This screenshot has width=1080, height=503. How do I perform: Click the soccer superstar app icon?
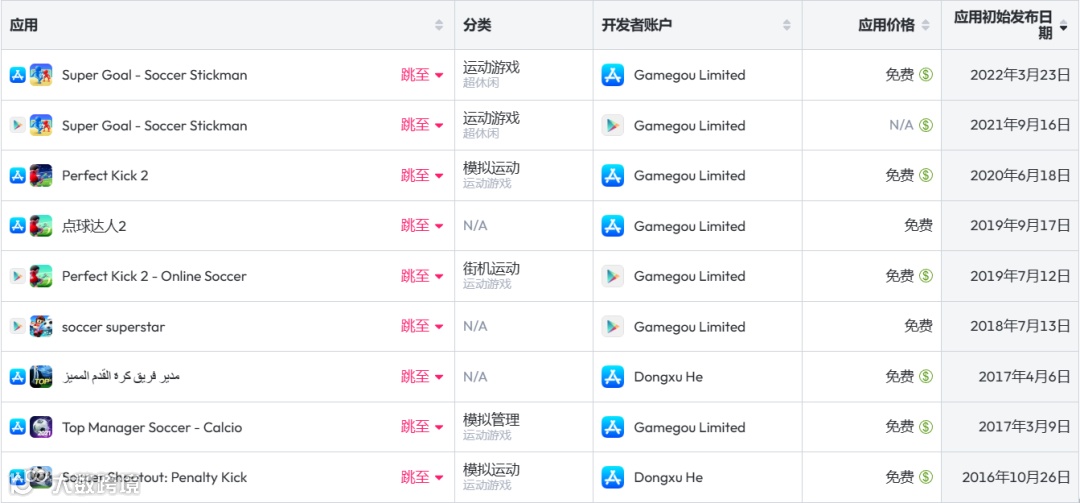pyautogui.click(x=41, y=327)
